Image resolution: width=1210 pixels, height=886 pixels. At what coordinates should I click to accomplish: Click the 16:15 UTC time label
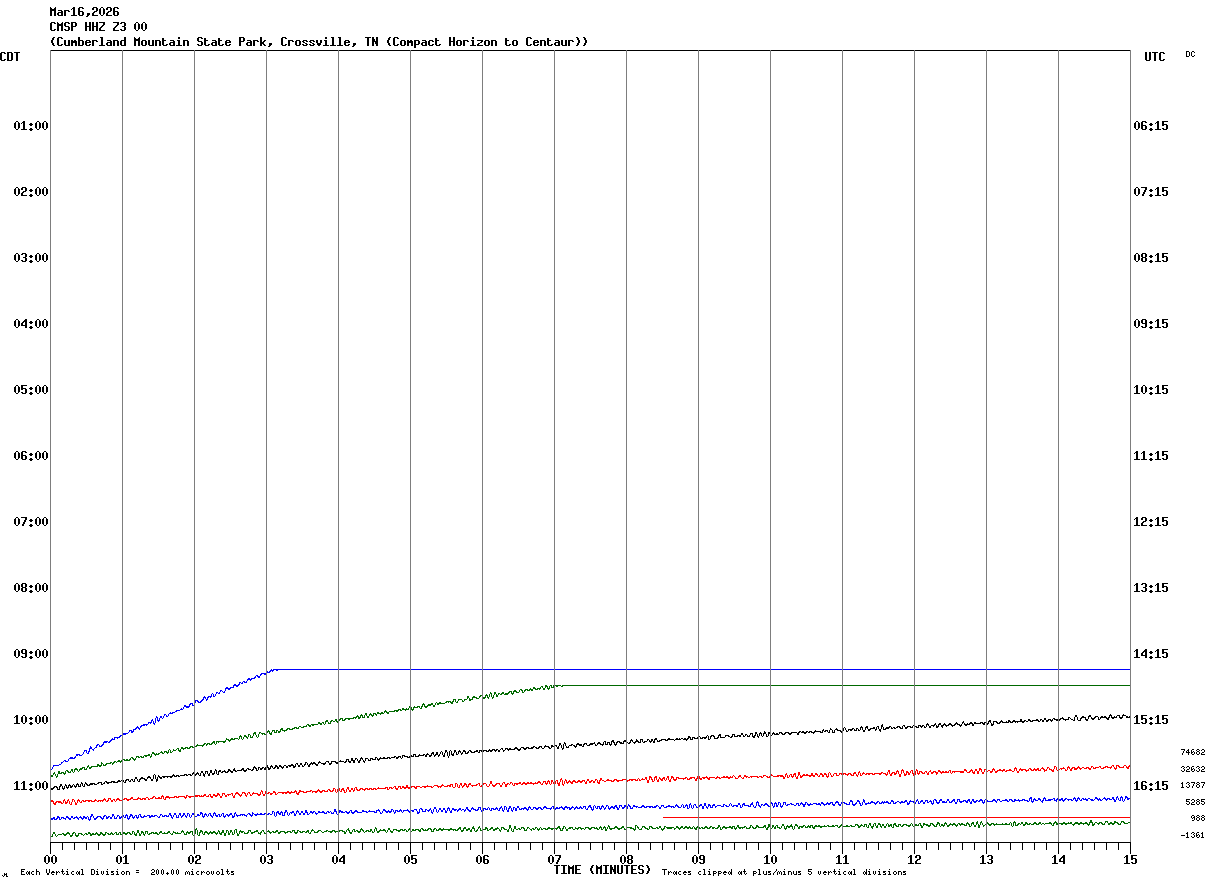[1151, 786]
